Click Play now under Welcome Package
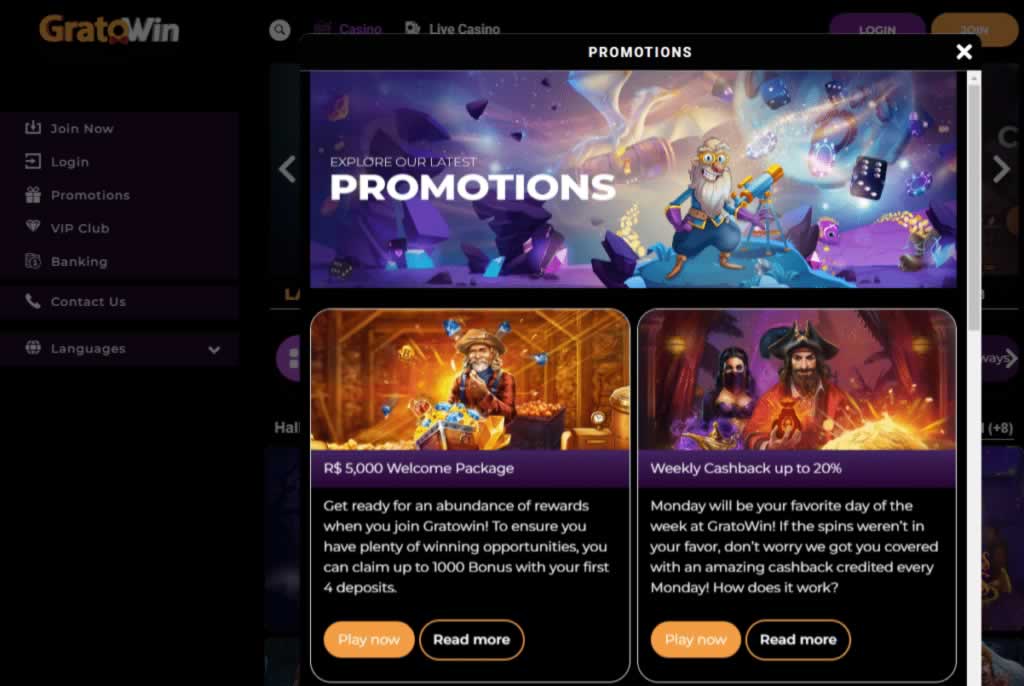This screenshot has width=1024, height=686. [x=369, y=640]
